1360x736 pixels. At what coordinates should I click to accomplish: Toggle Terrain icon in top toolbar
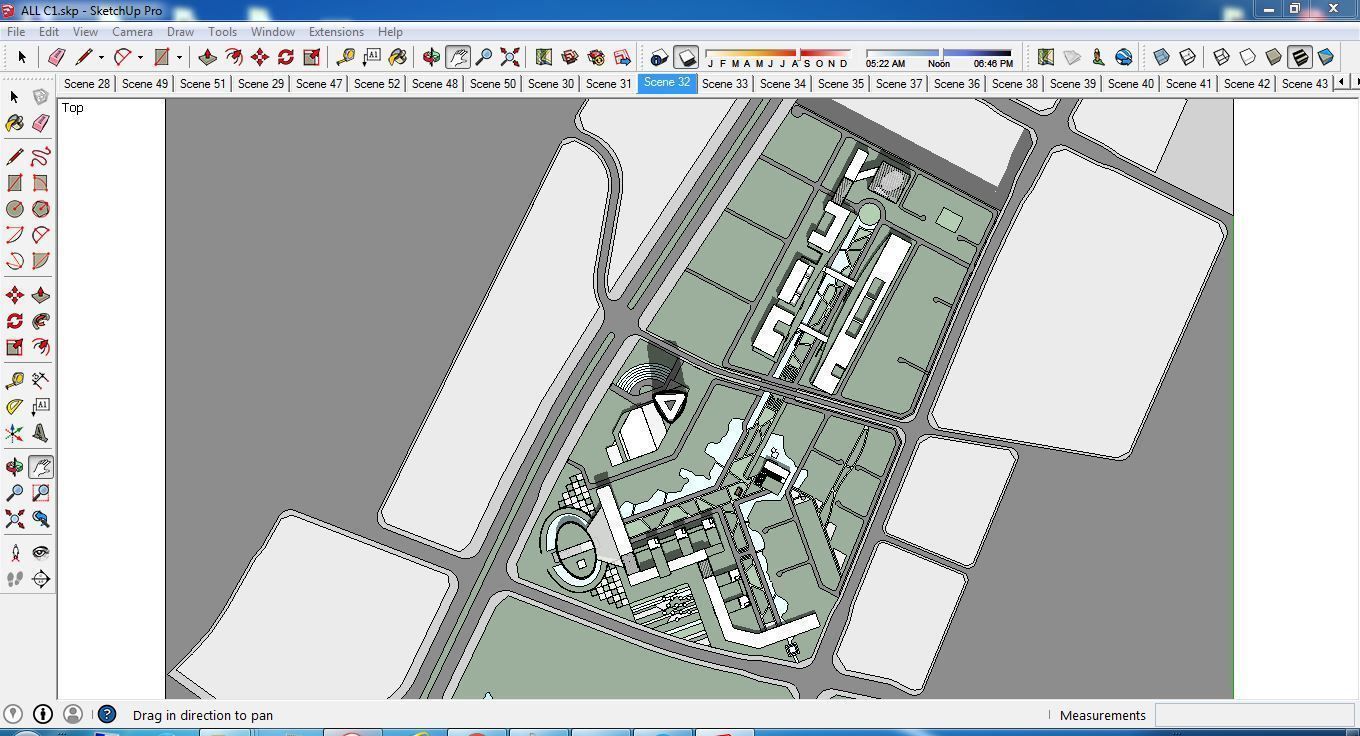point(1072,57)
